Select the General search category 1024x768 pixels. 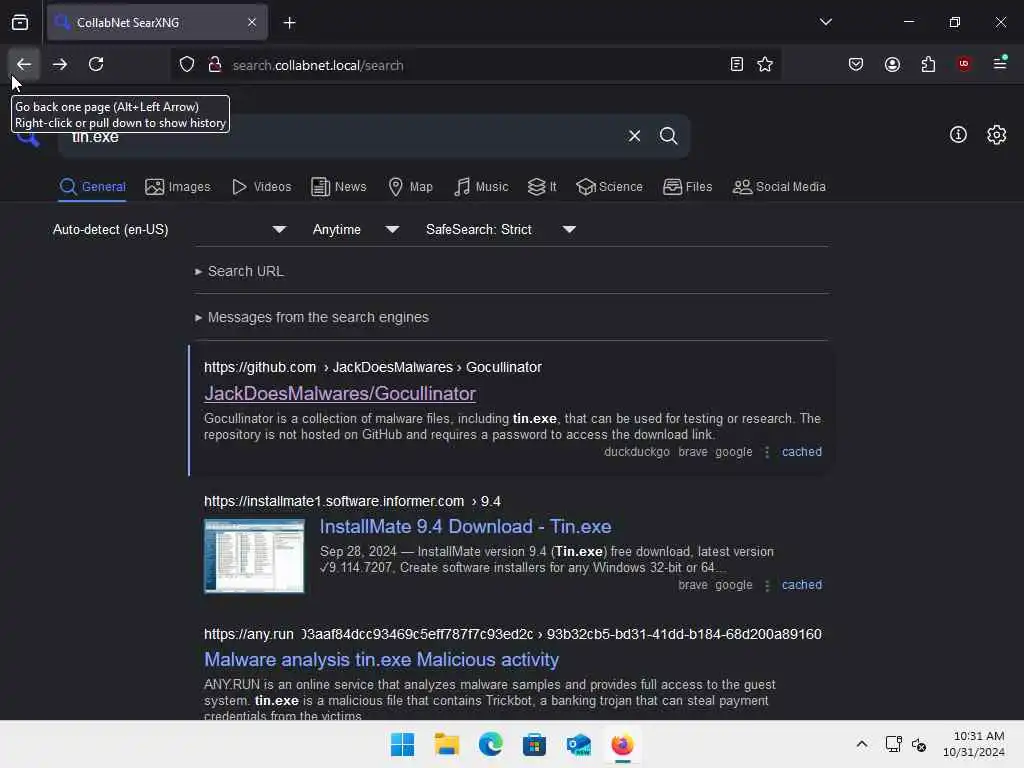tap(92, 187)
